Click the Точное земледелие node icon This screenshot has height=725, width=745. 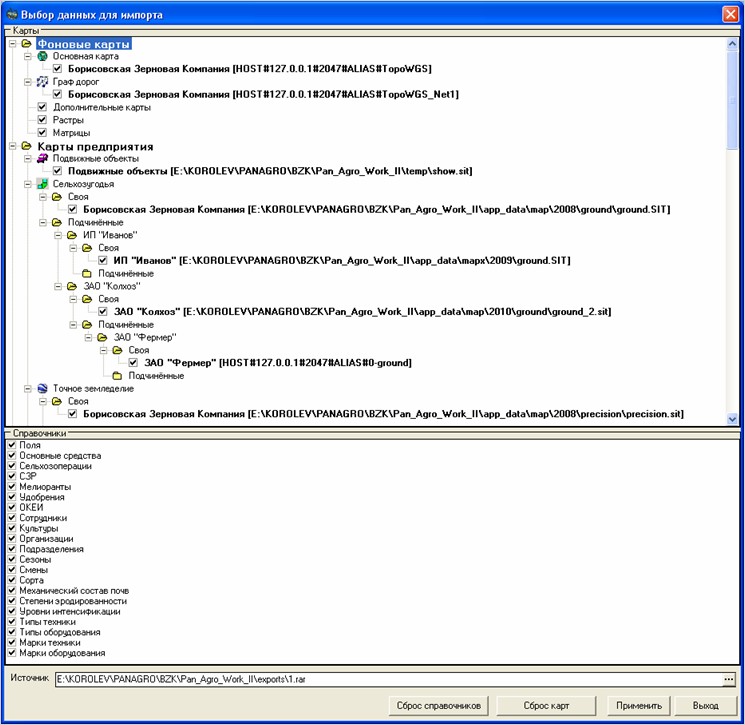click(x=42, y=389)
